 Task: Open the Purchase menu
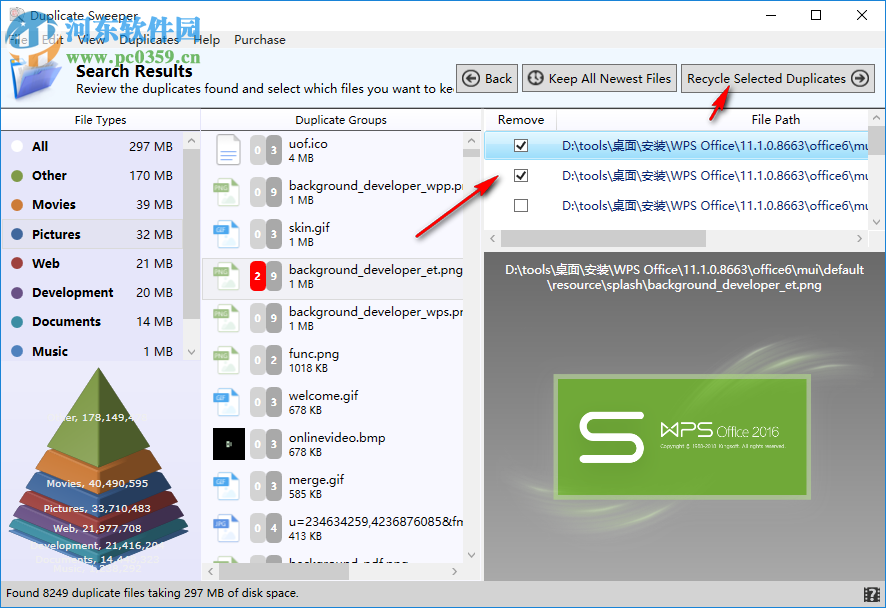pyautogui.click(x=259, y=40)
